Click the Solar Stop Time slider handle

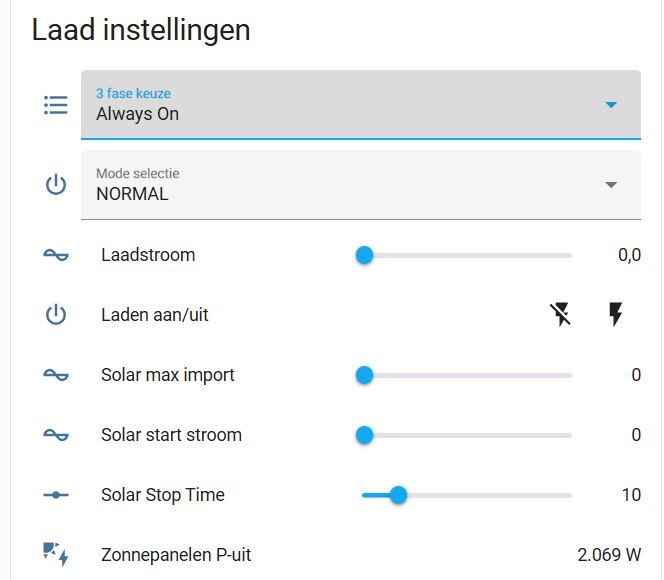pos(398,495)
